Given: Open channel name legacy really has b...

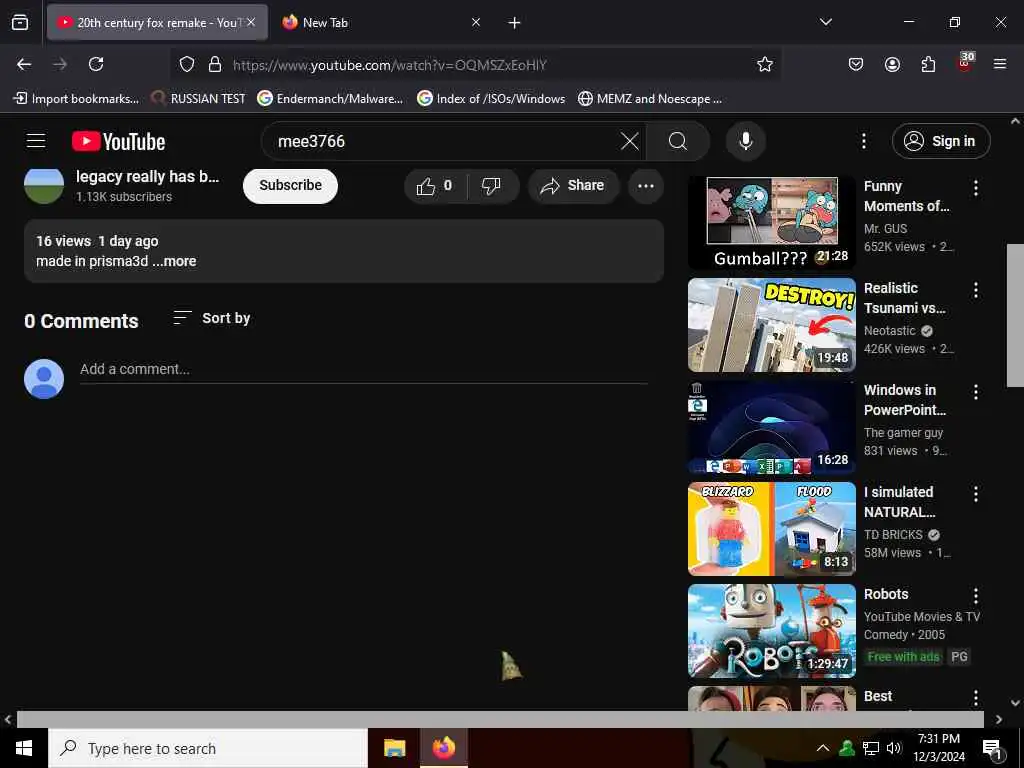Looking at the screenshot, I should pos(148,176).
